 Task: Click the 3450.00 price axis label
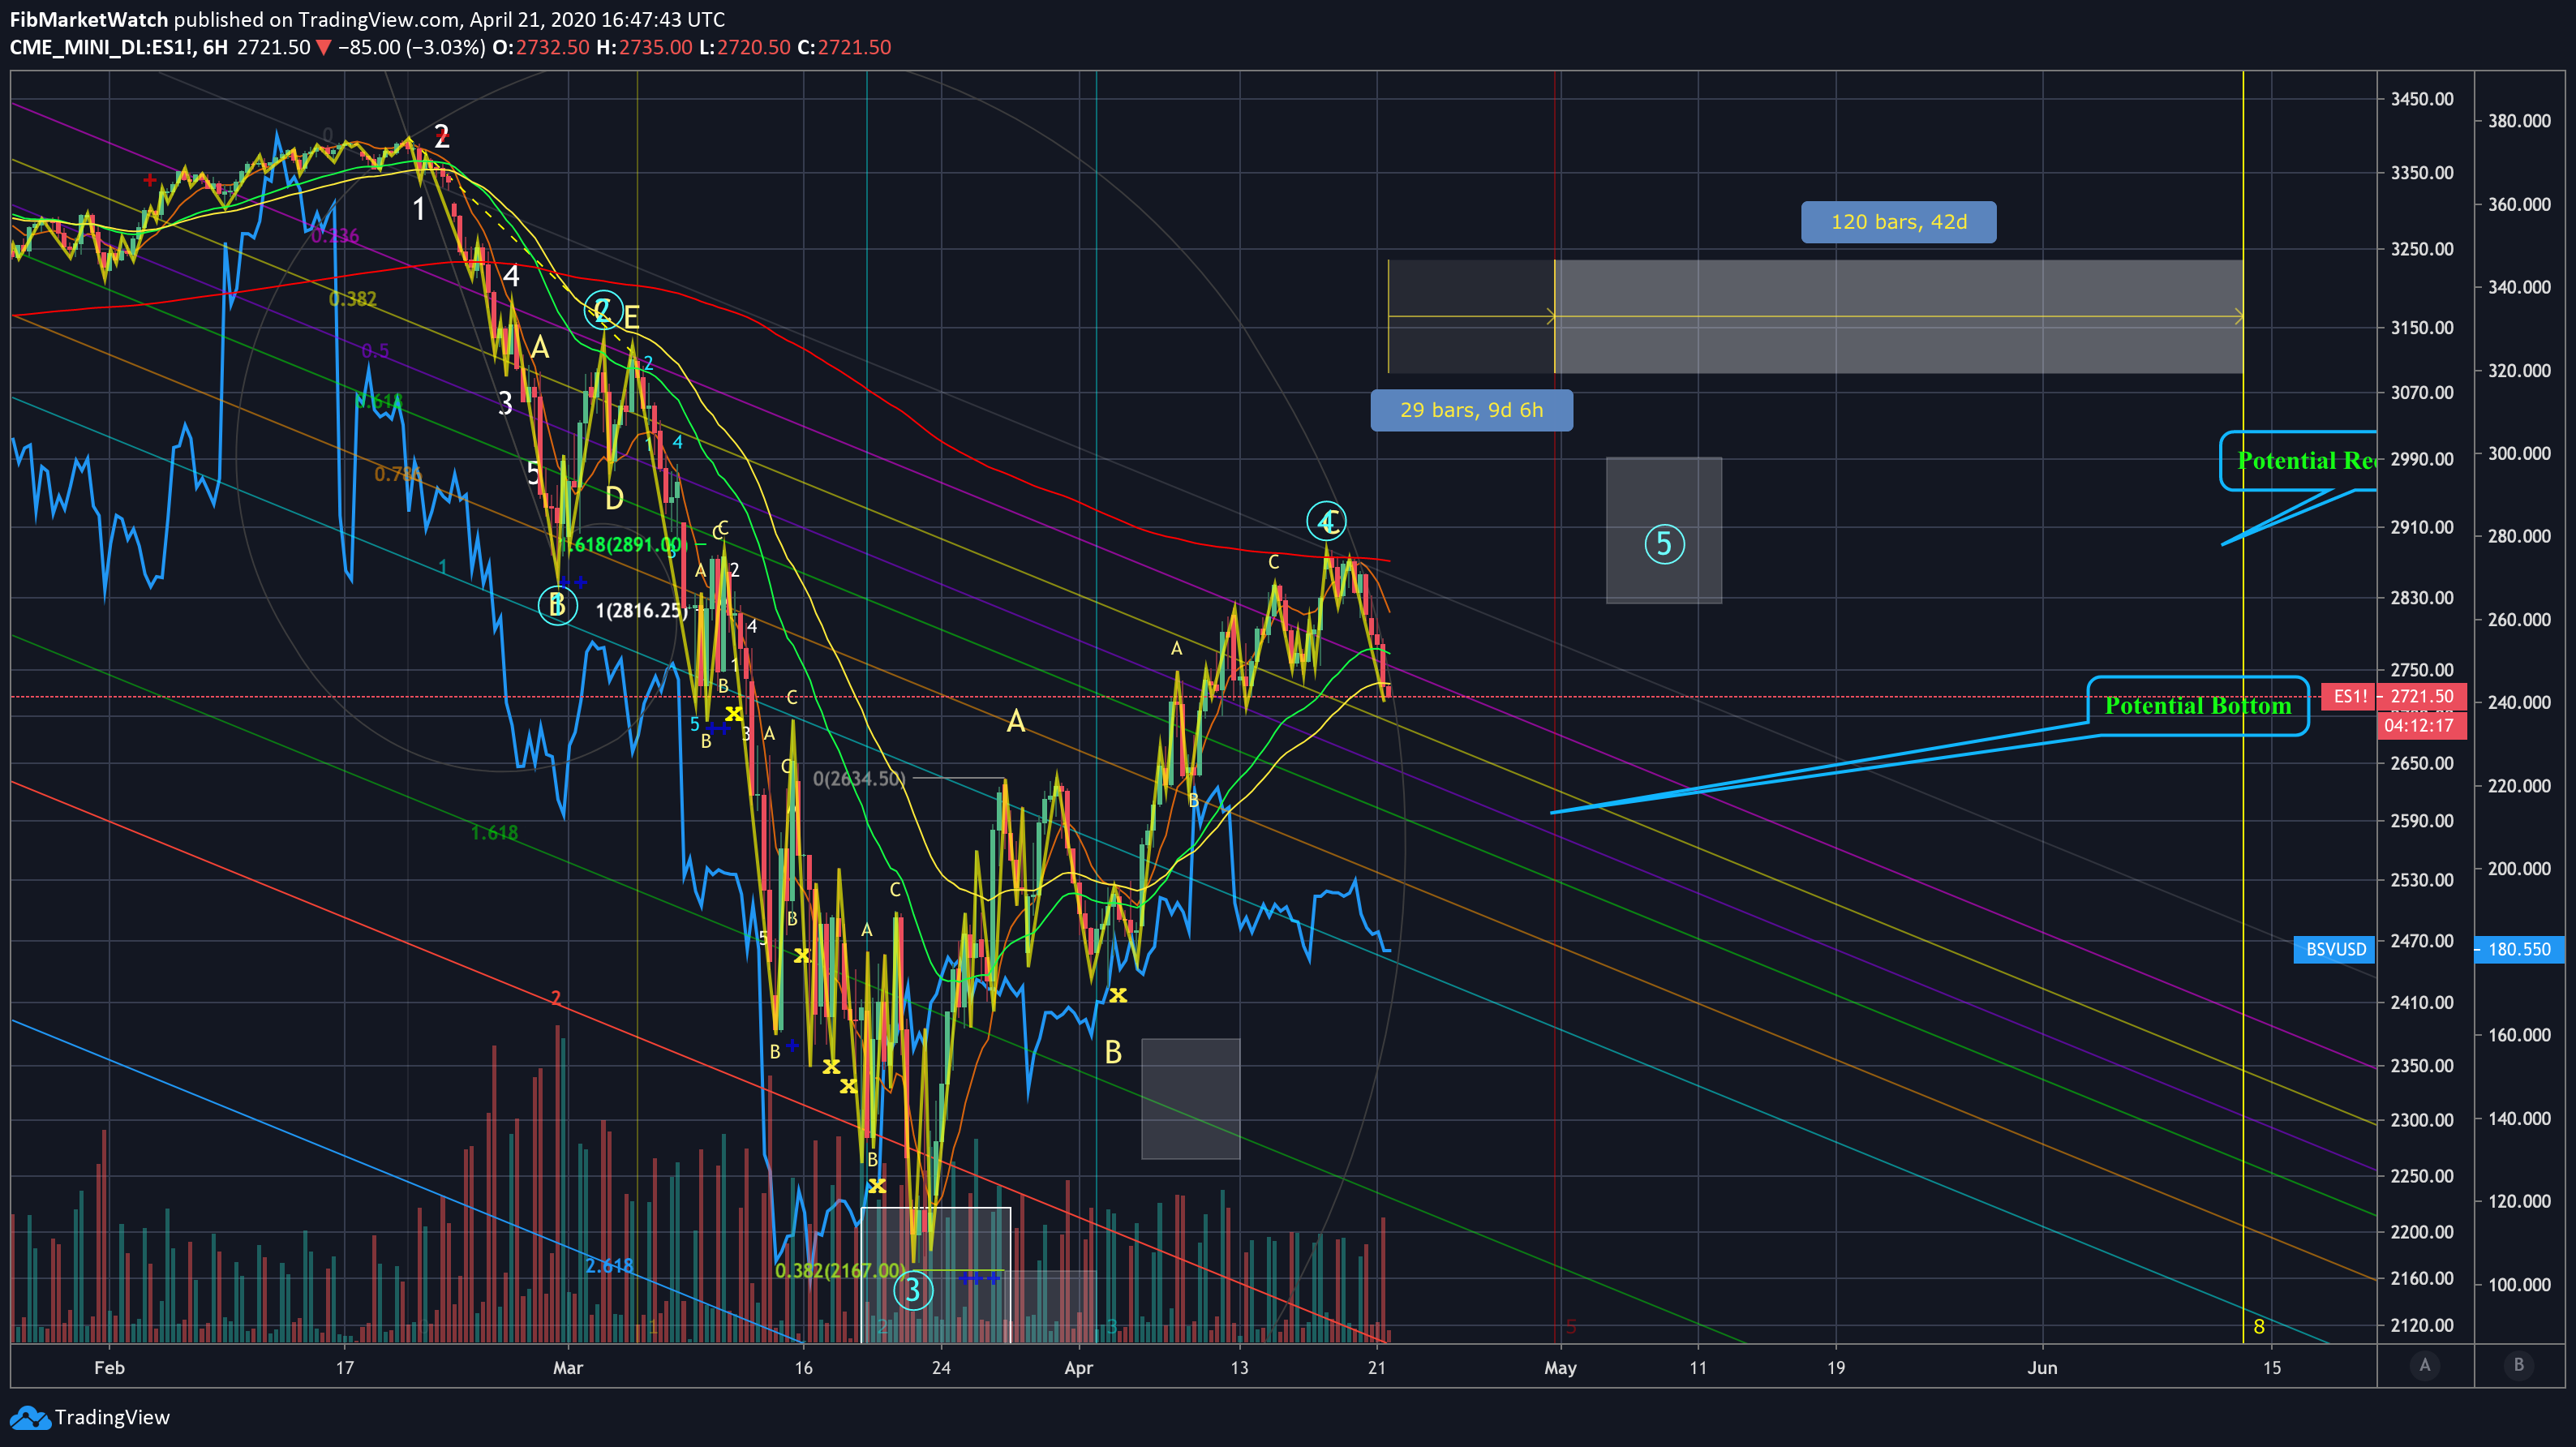(x=2421, y=98)
